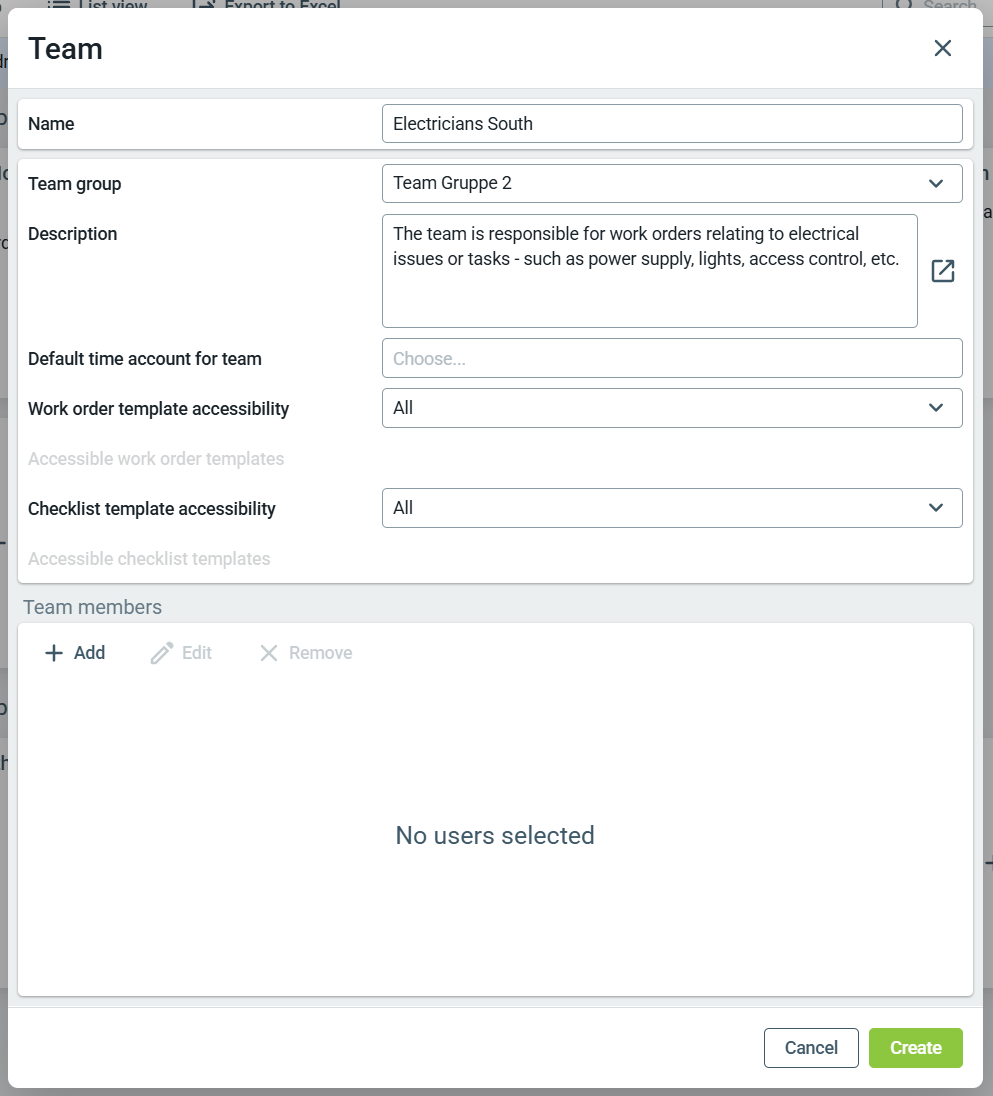Image resolution: width=993 pixels, height=1096 pixels.
Task: Click the empty No users selected area
Action: 495,835
